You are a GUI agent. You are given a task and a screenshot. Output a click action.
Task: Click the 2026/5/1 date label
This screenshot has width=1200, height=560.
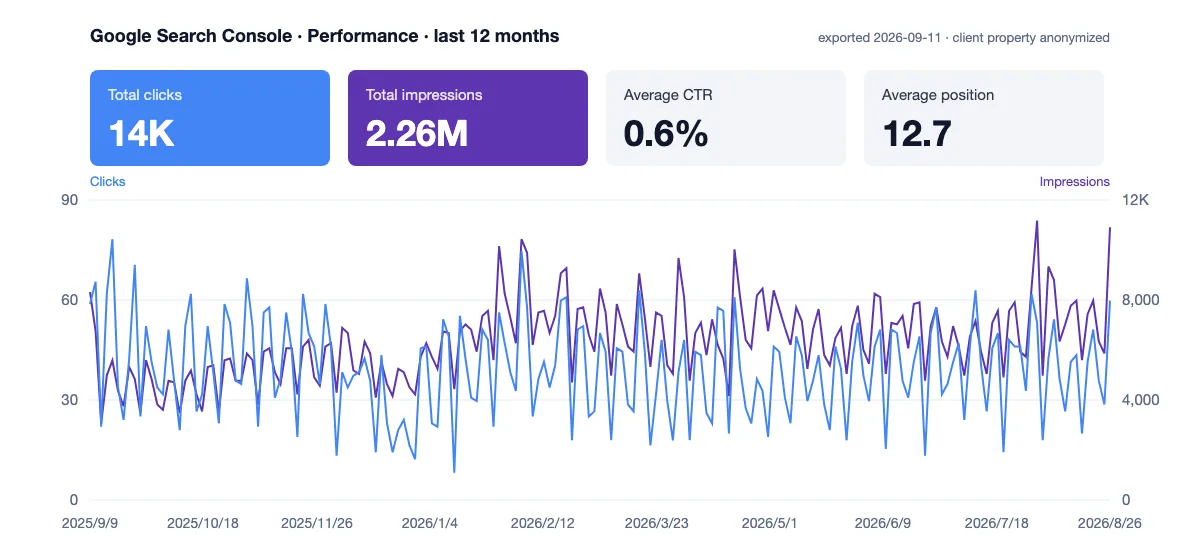(x=770, y=523)
